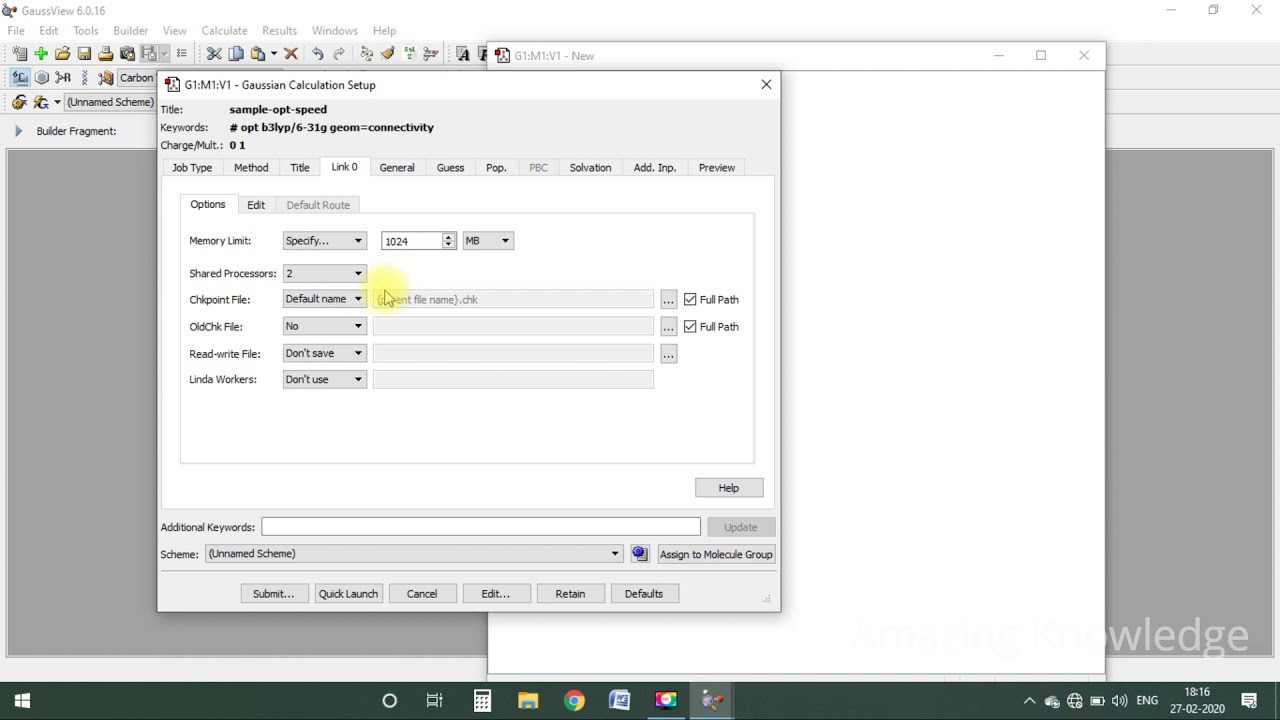The height and width of the screenshot is (720, 1280).
Task: Click the Additional Keywords input field
Action: (x=481, y=527)
